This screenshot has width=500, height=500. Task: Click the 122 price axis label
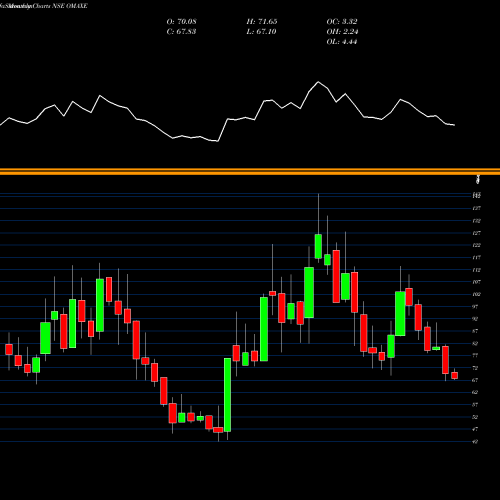click(x=477, y=245)
